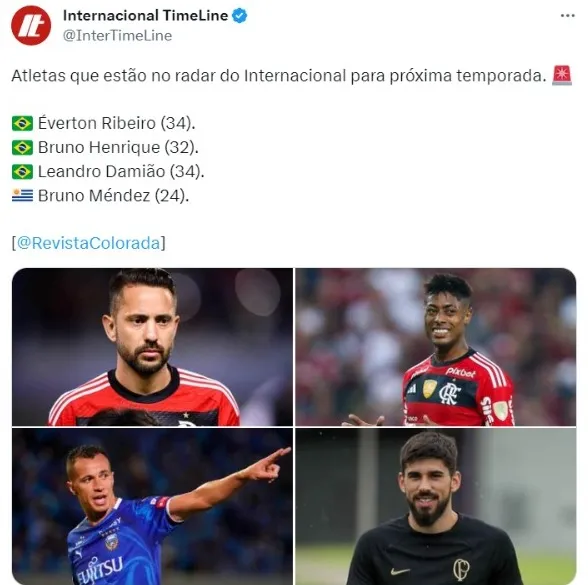The image size is (588, 585).
Task: Click the Uruguay flag beside Bruno Méndez
Action: coord(22,196)
